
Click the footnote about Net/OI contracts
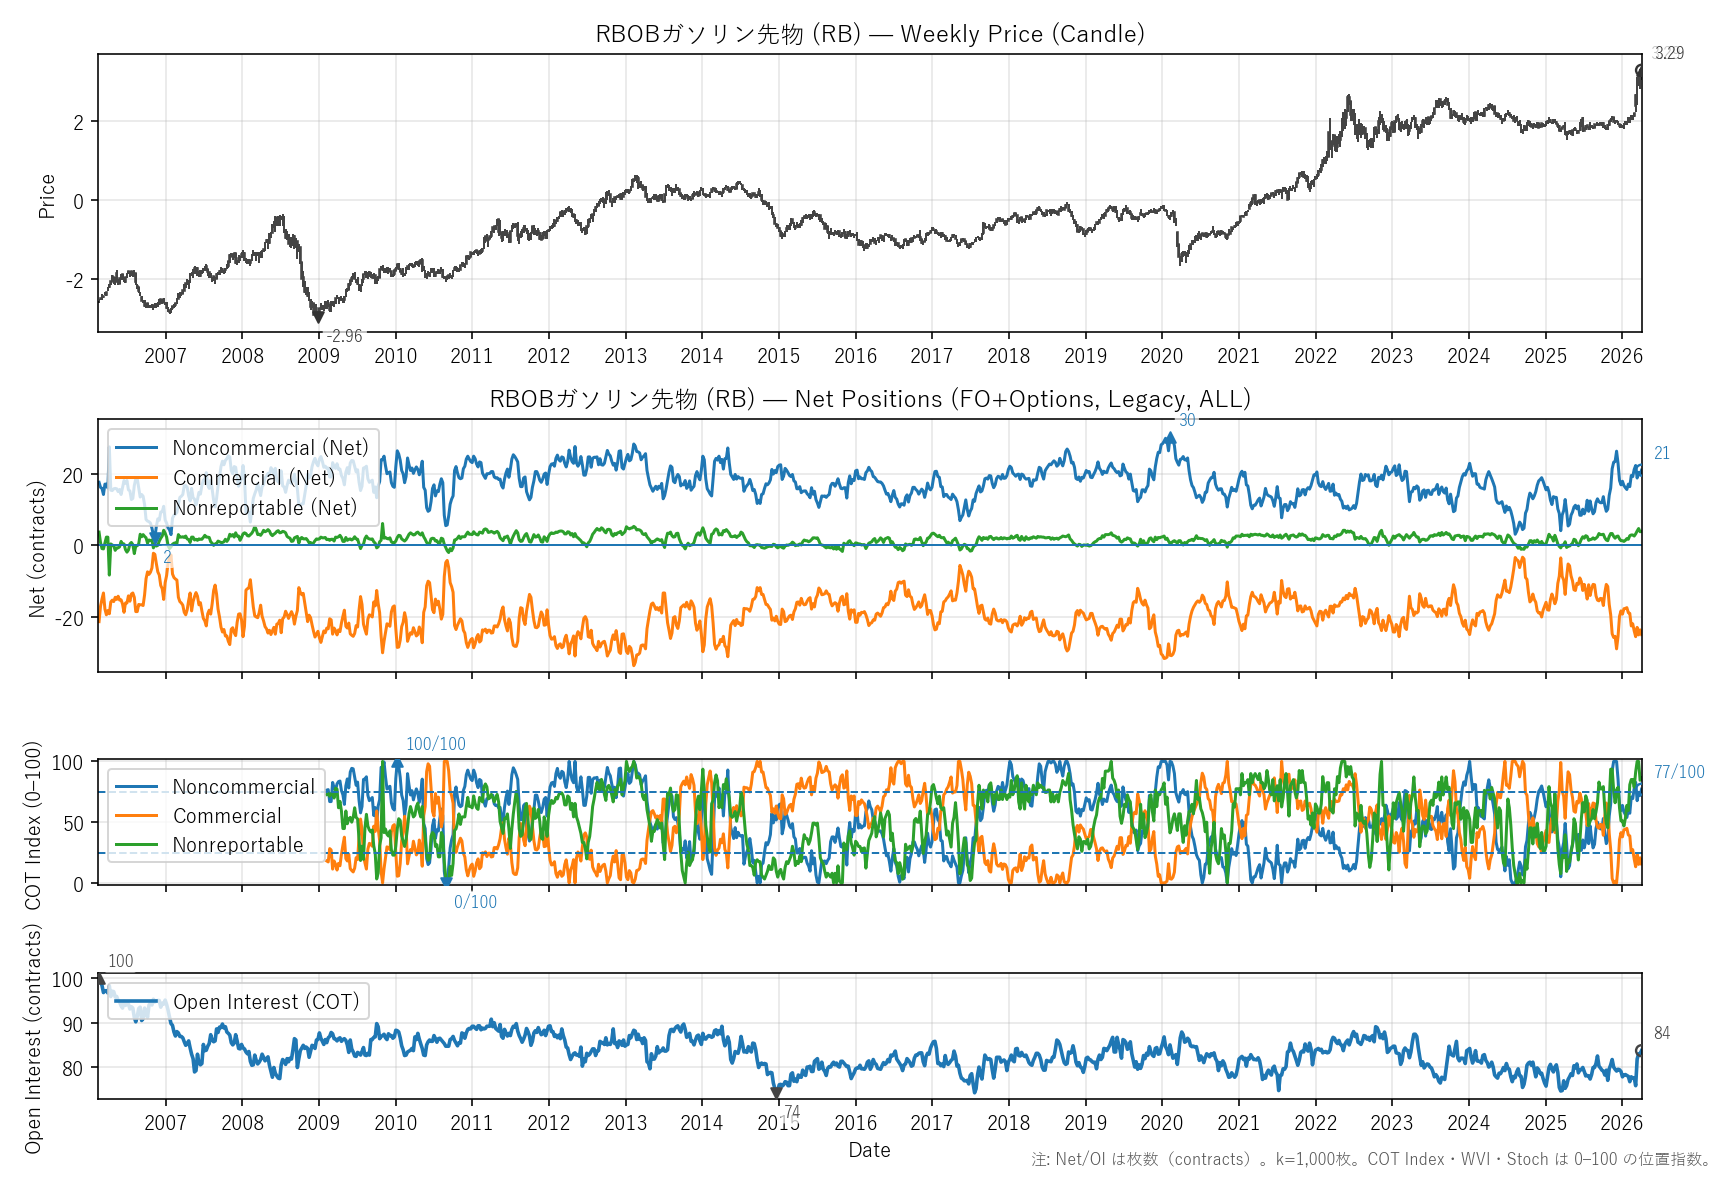[x=1370, y=1159]
